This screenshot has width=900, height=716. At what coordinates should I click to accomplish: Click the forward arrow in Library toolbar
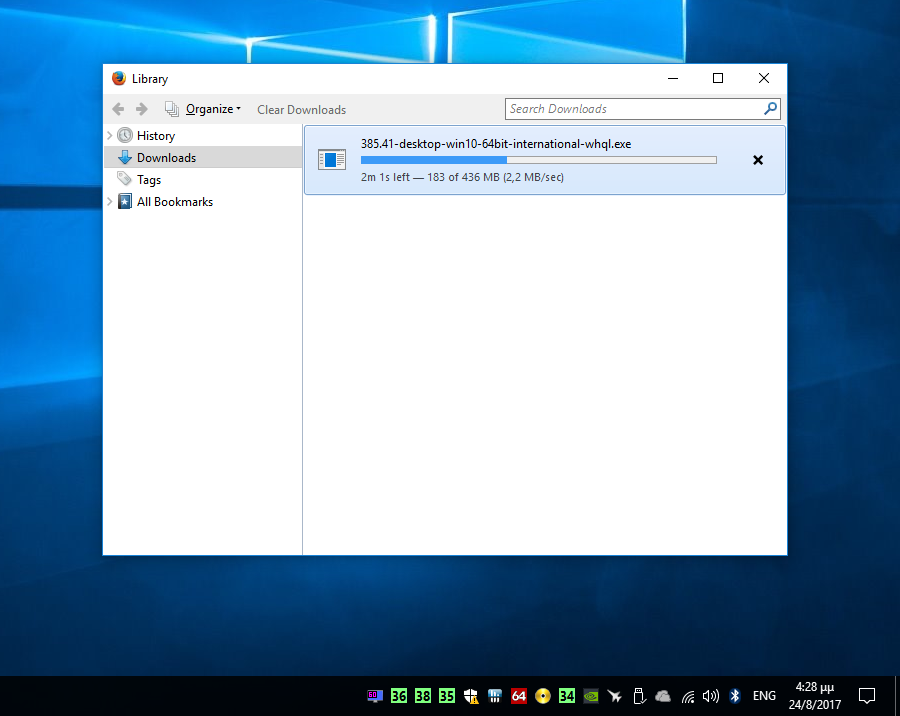pyautogui.click(x=141, y=109)
